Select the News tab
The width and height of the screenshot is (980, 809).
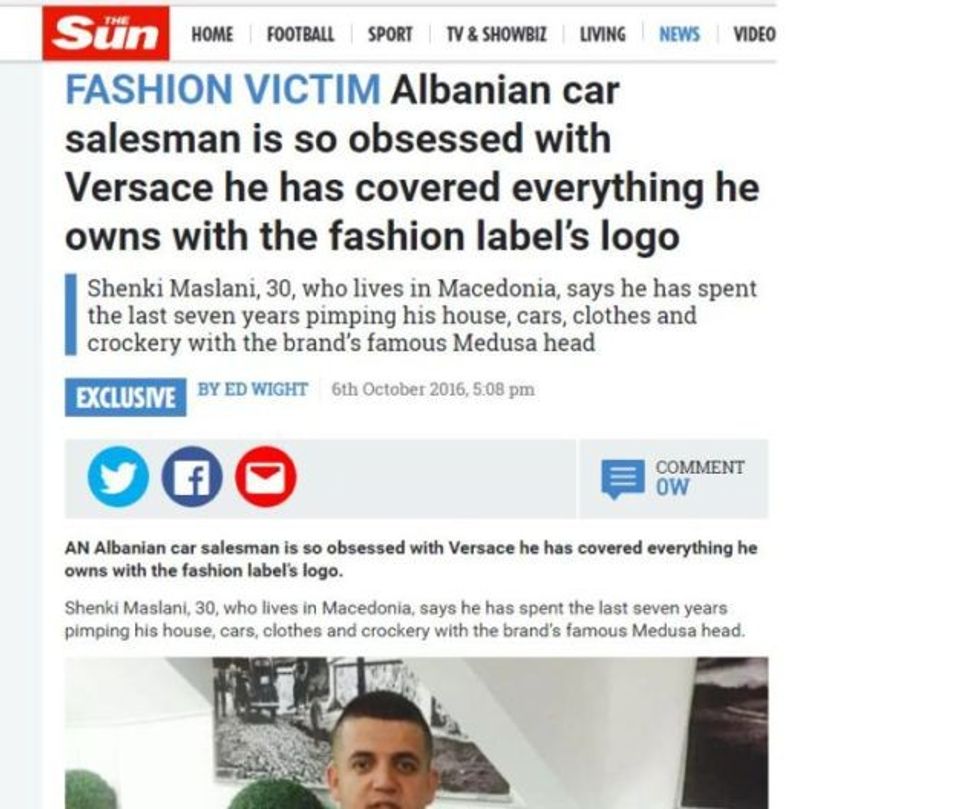pyautogui.click(x=679, y=34)
